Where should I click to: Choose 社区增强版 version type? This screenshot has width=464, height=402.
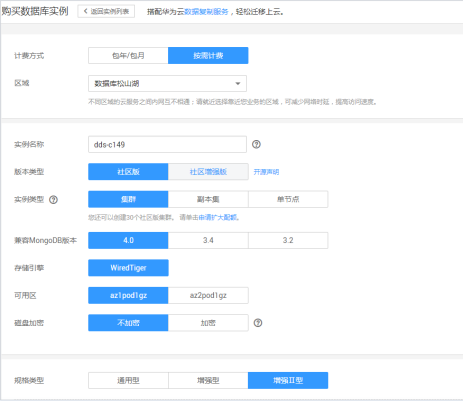click(208, 172)
